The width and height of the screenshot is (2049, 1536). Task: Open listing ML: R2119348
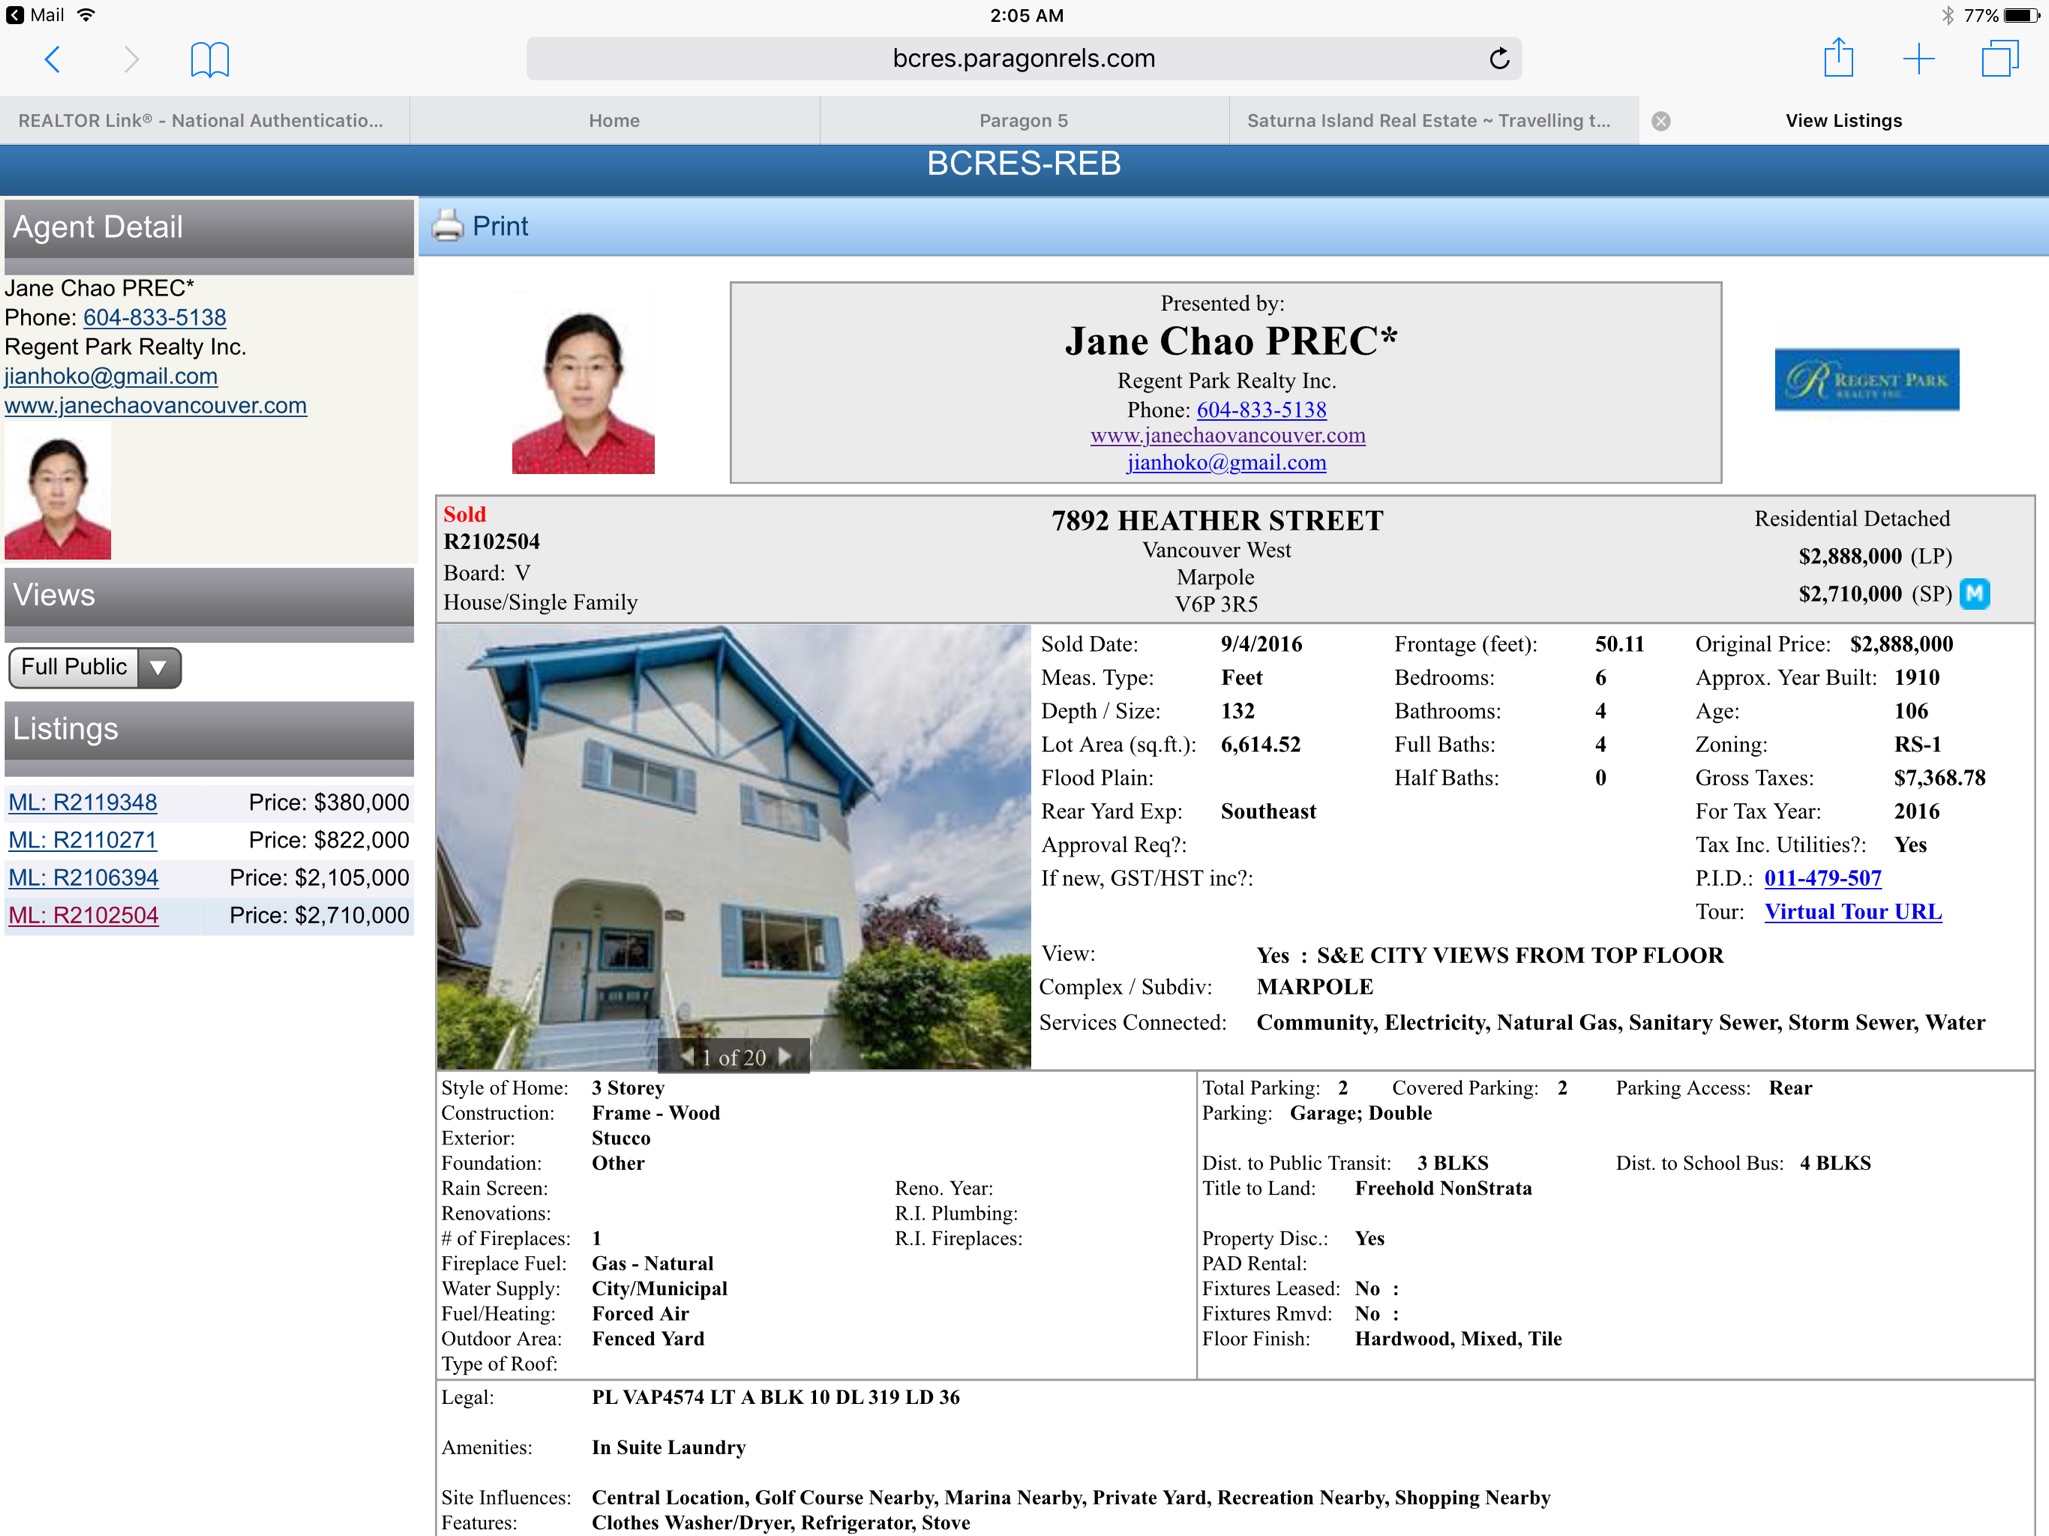(x=83, y=802)
